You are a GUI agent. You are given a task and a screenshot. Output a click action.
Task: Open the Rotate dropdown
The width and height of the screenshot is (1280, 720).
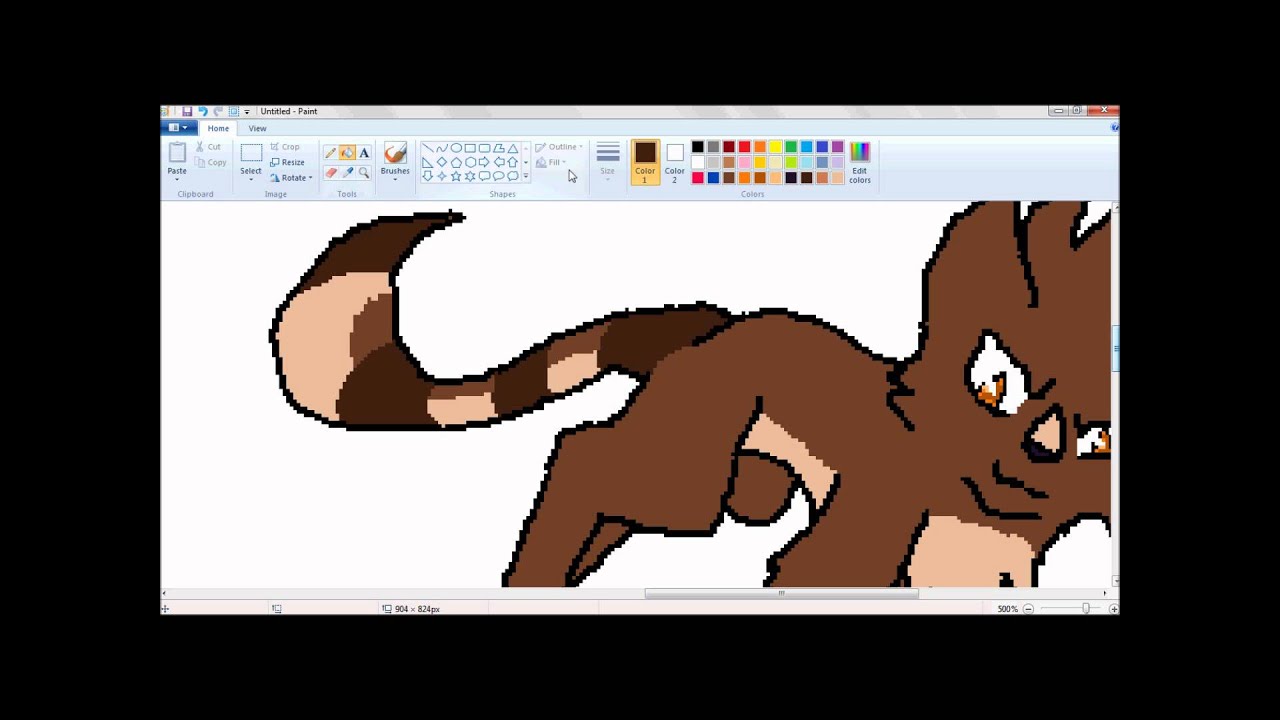(291, 178)
